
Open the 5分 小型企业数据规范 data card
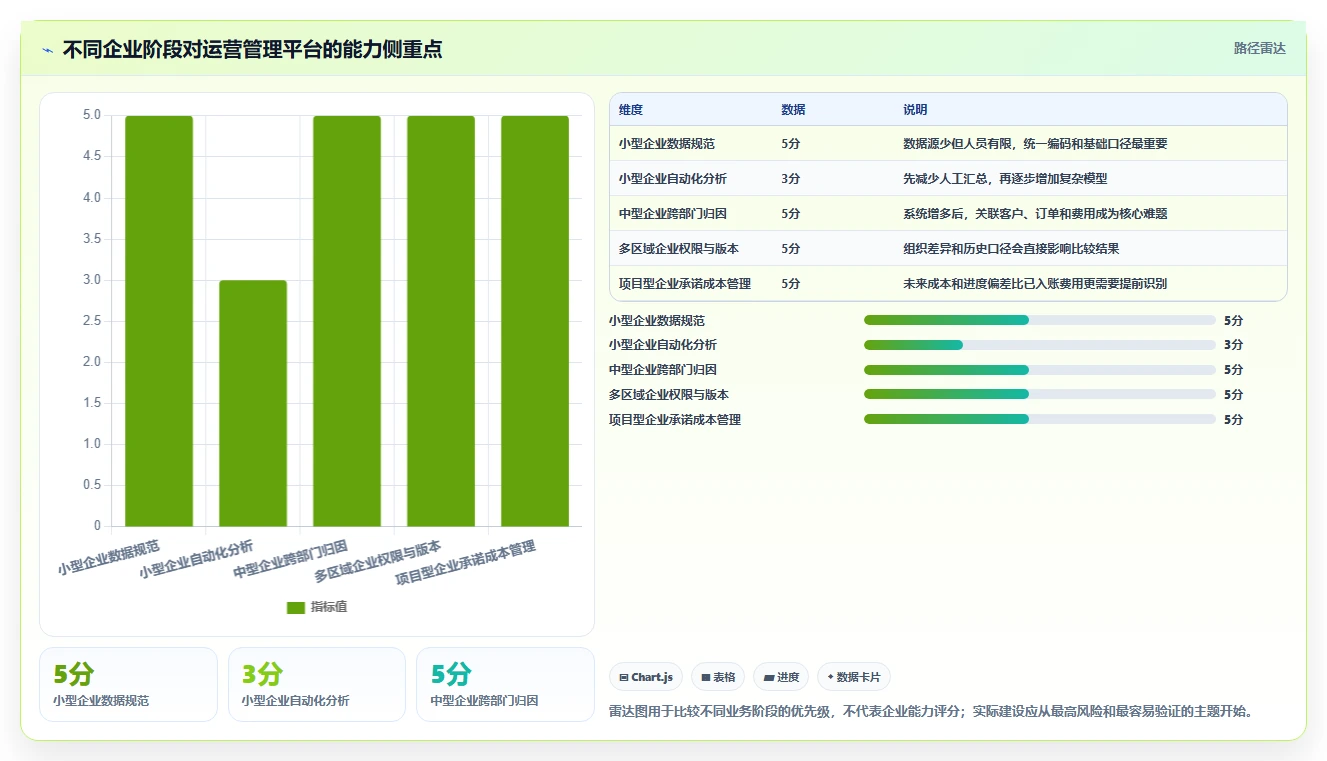[128, 684]
